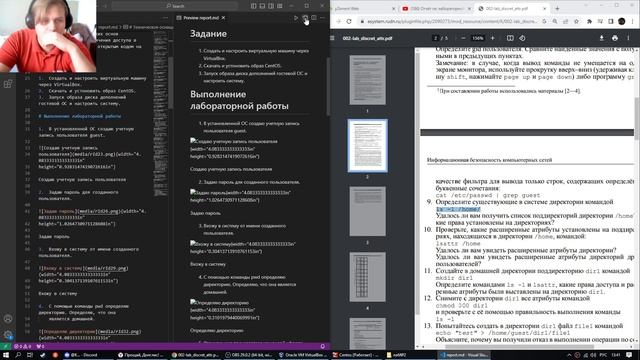Open the Windows Start menu
This screenshot has width=640, height=360.
(6, 355)
